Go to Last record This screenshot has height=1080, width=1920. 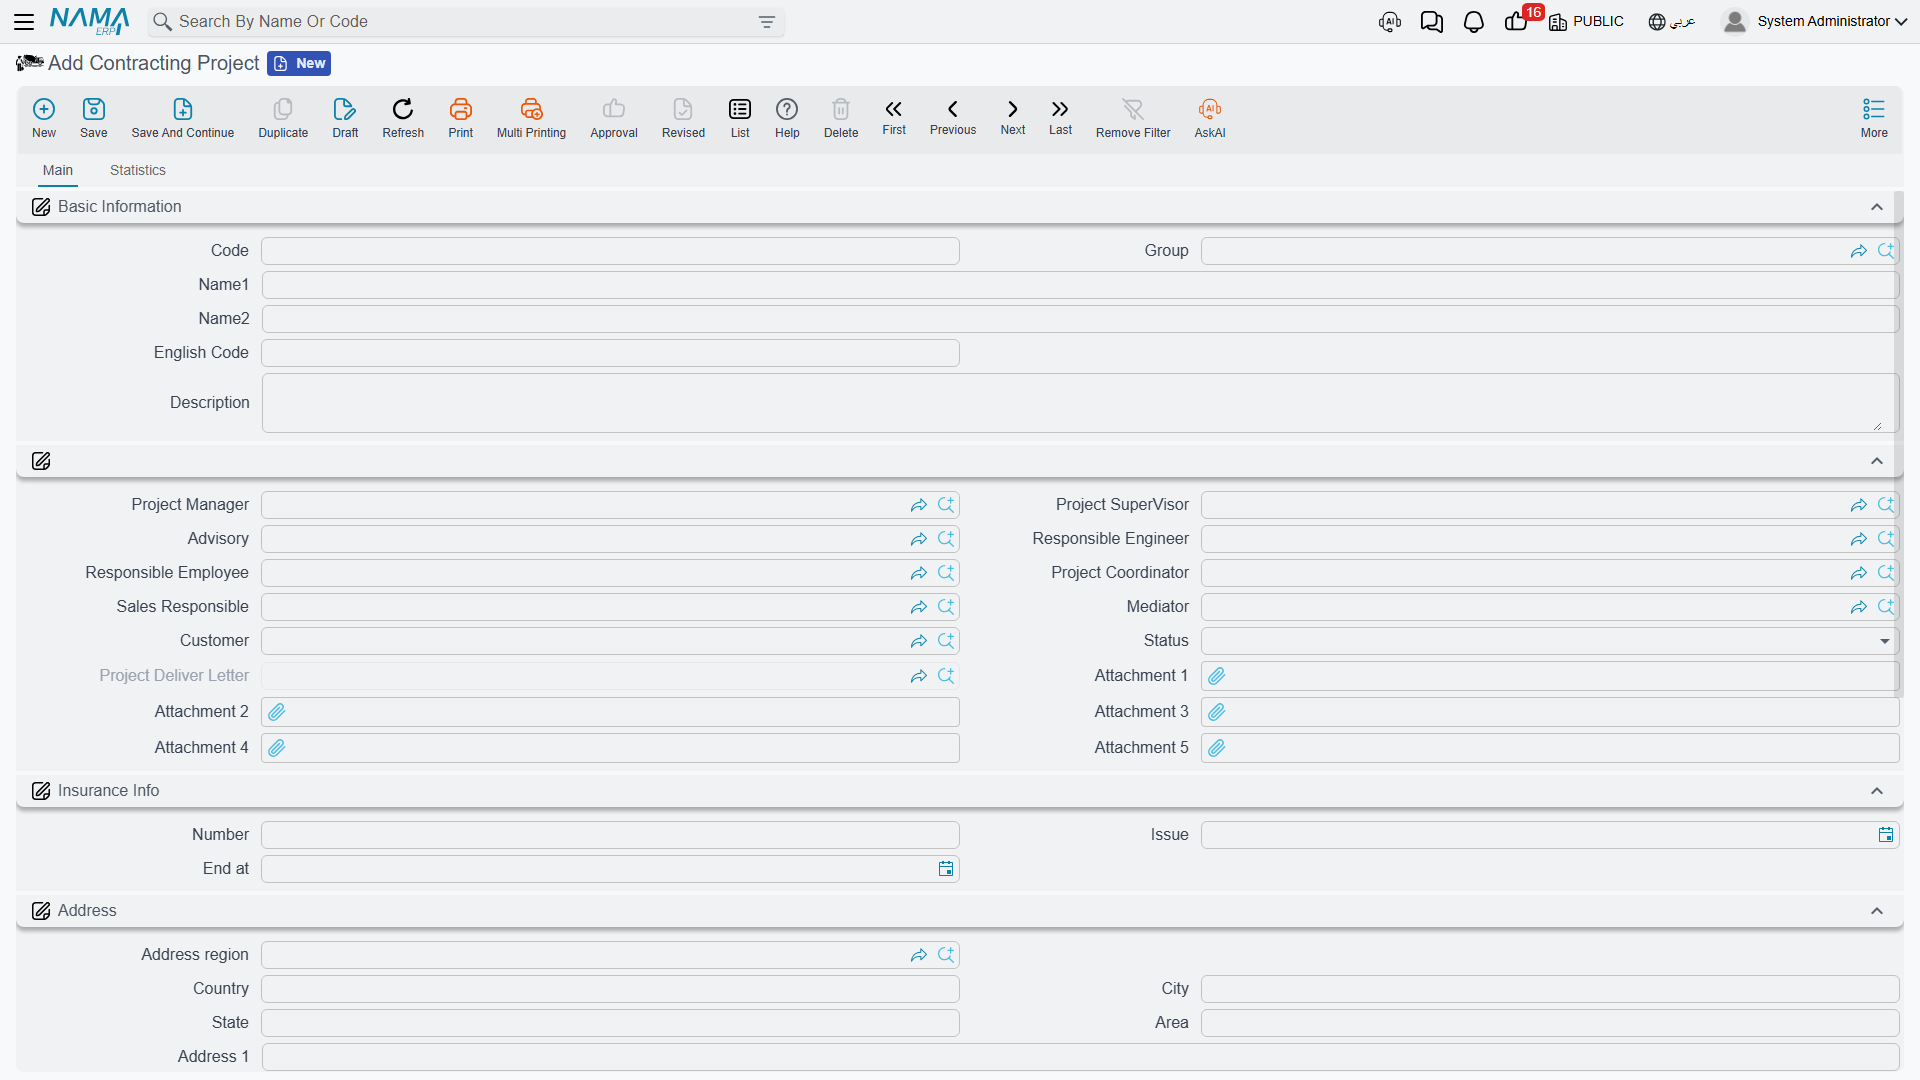(x=1060, y=117)
